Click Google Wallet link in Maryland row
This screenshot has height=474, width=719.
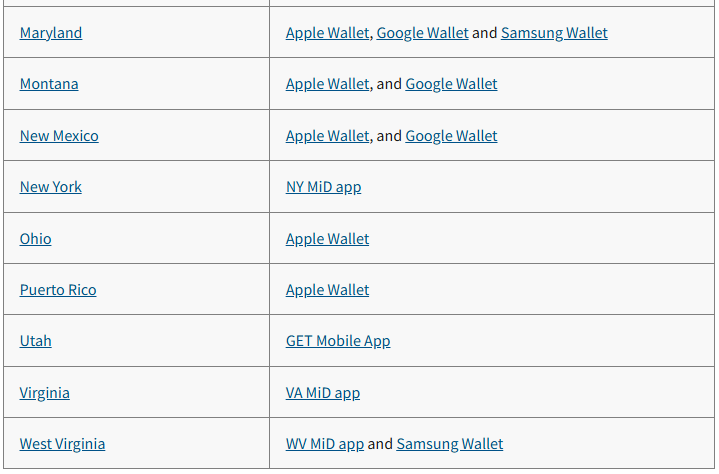[422, 33]
